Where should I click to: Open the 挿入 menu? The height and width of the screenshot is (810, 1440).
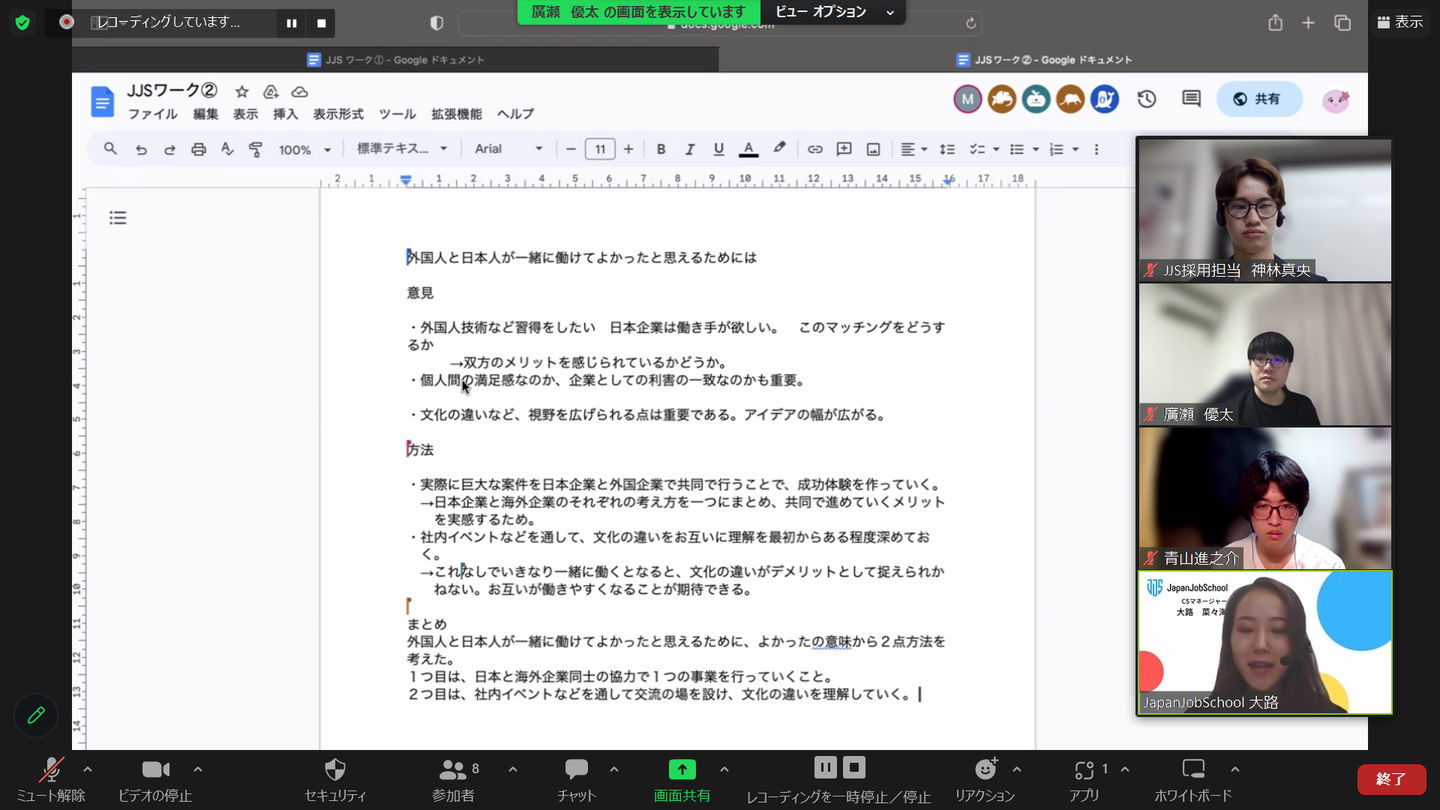tap(285, 114)
